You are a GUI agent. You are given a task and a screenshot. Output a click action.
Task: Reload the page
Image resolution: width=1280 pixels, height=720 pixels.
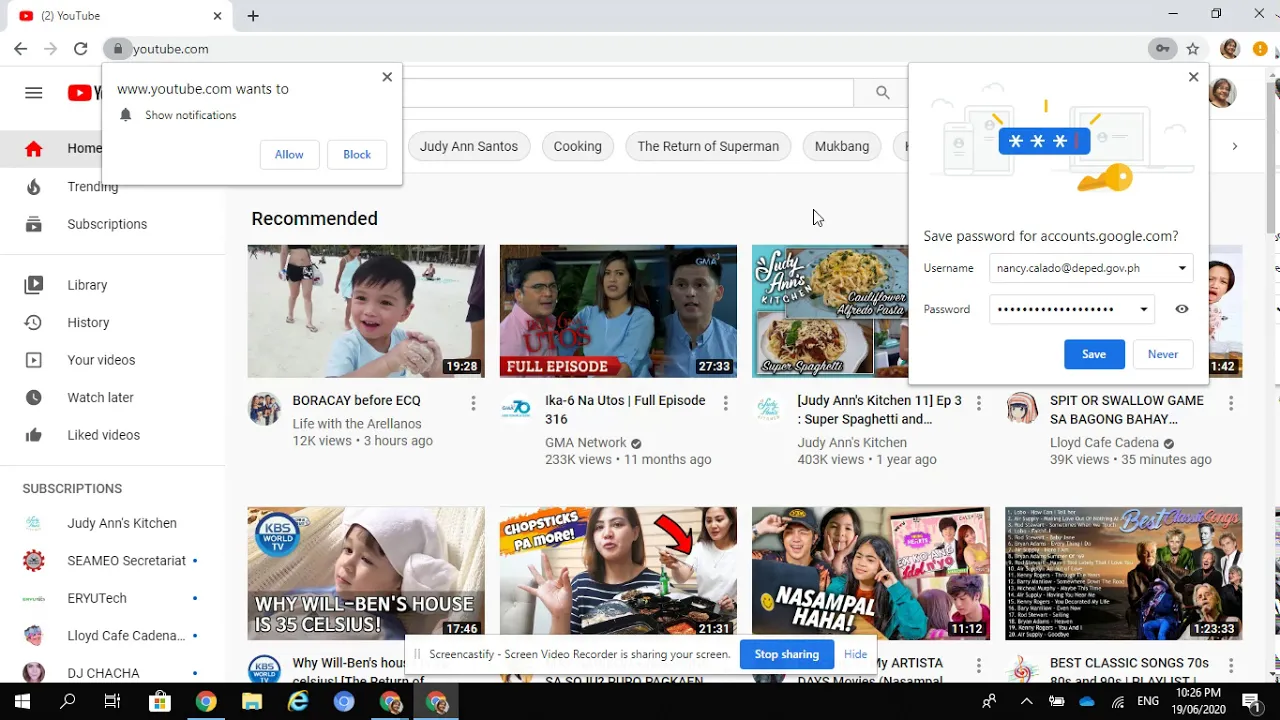click(81, 49)
